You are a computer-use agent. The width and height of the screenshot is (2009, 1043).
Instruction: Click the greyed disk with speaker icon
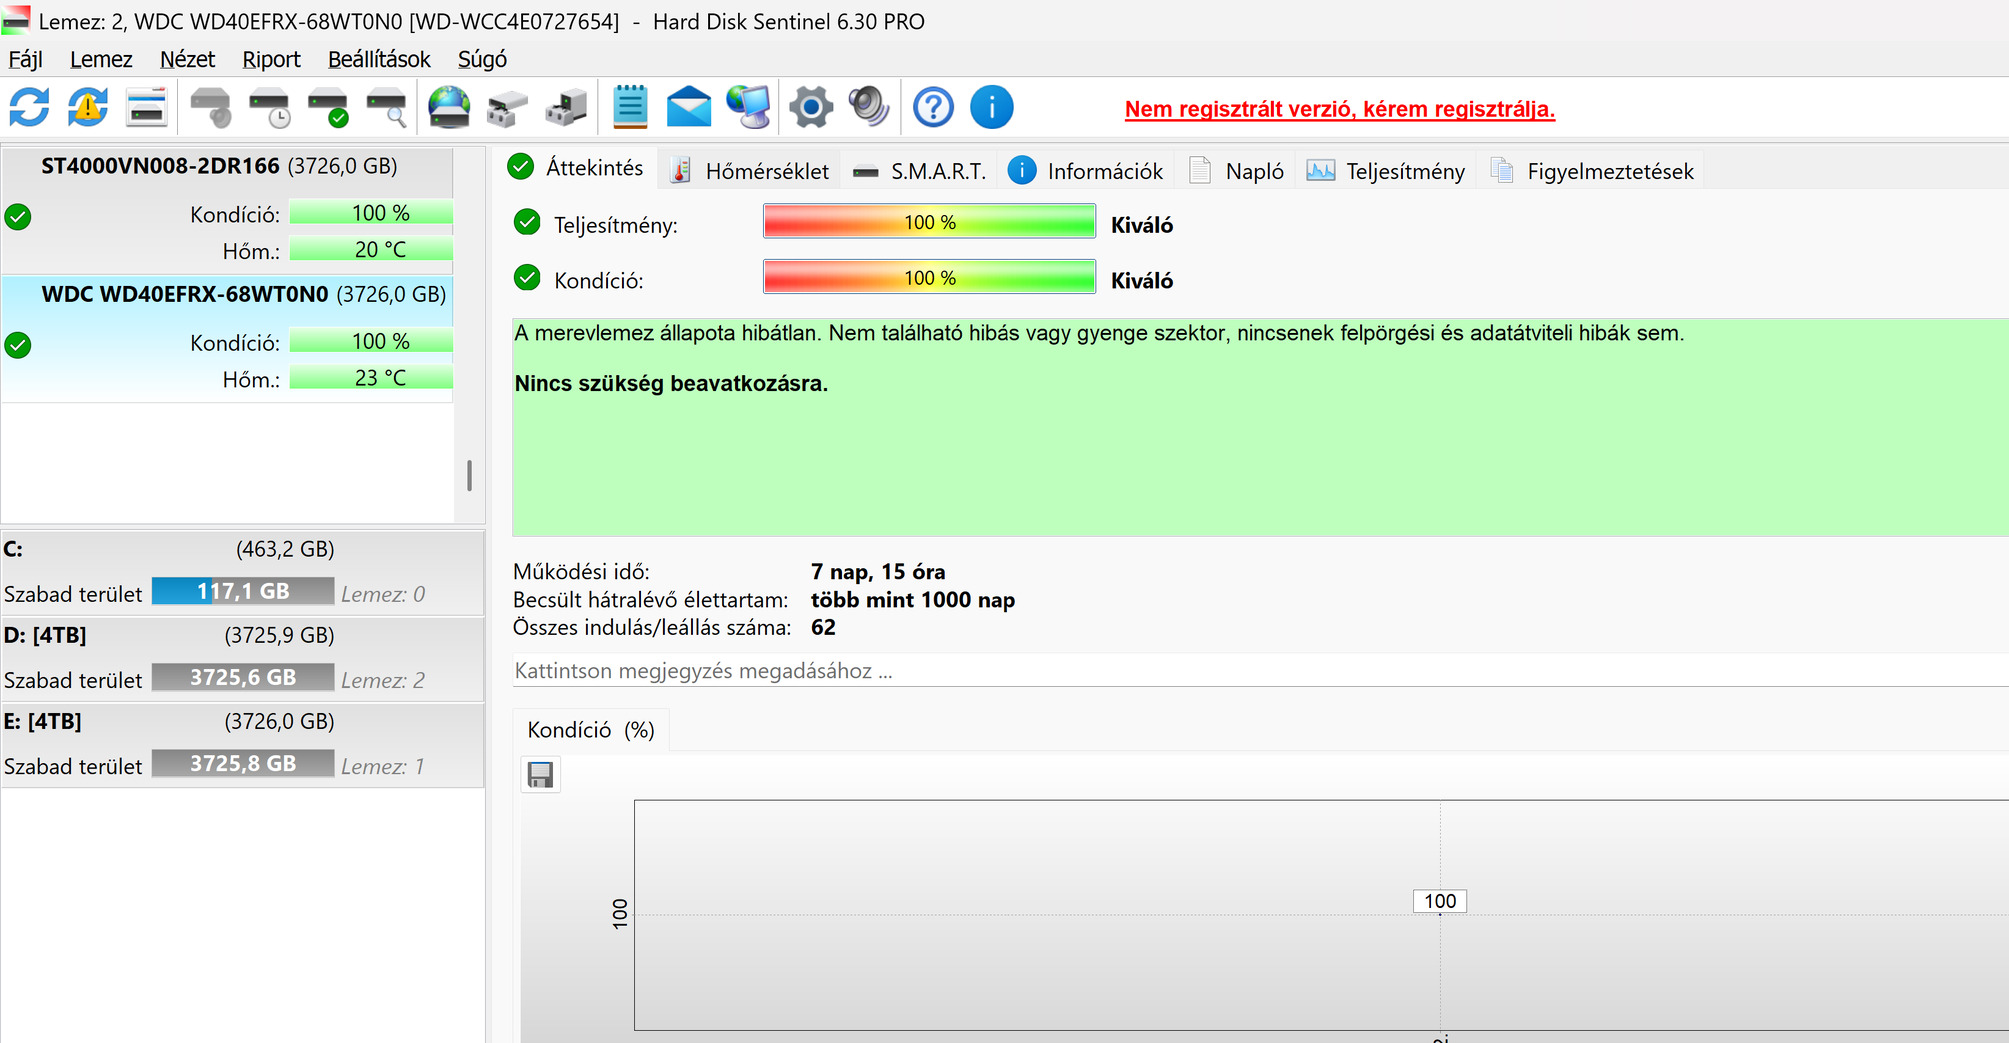[x=210, y=107]
